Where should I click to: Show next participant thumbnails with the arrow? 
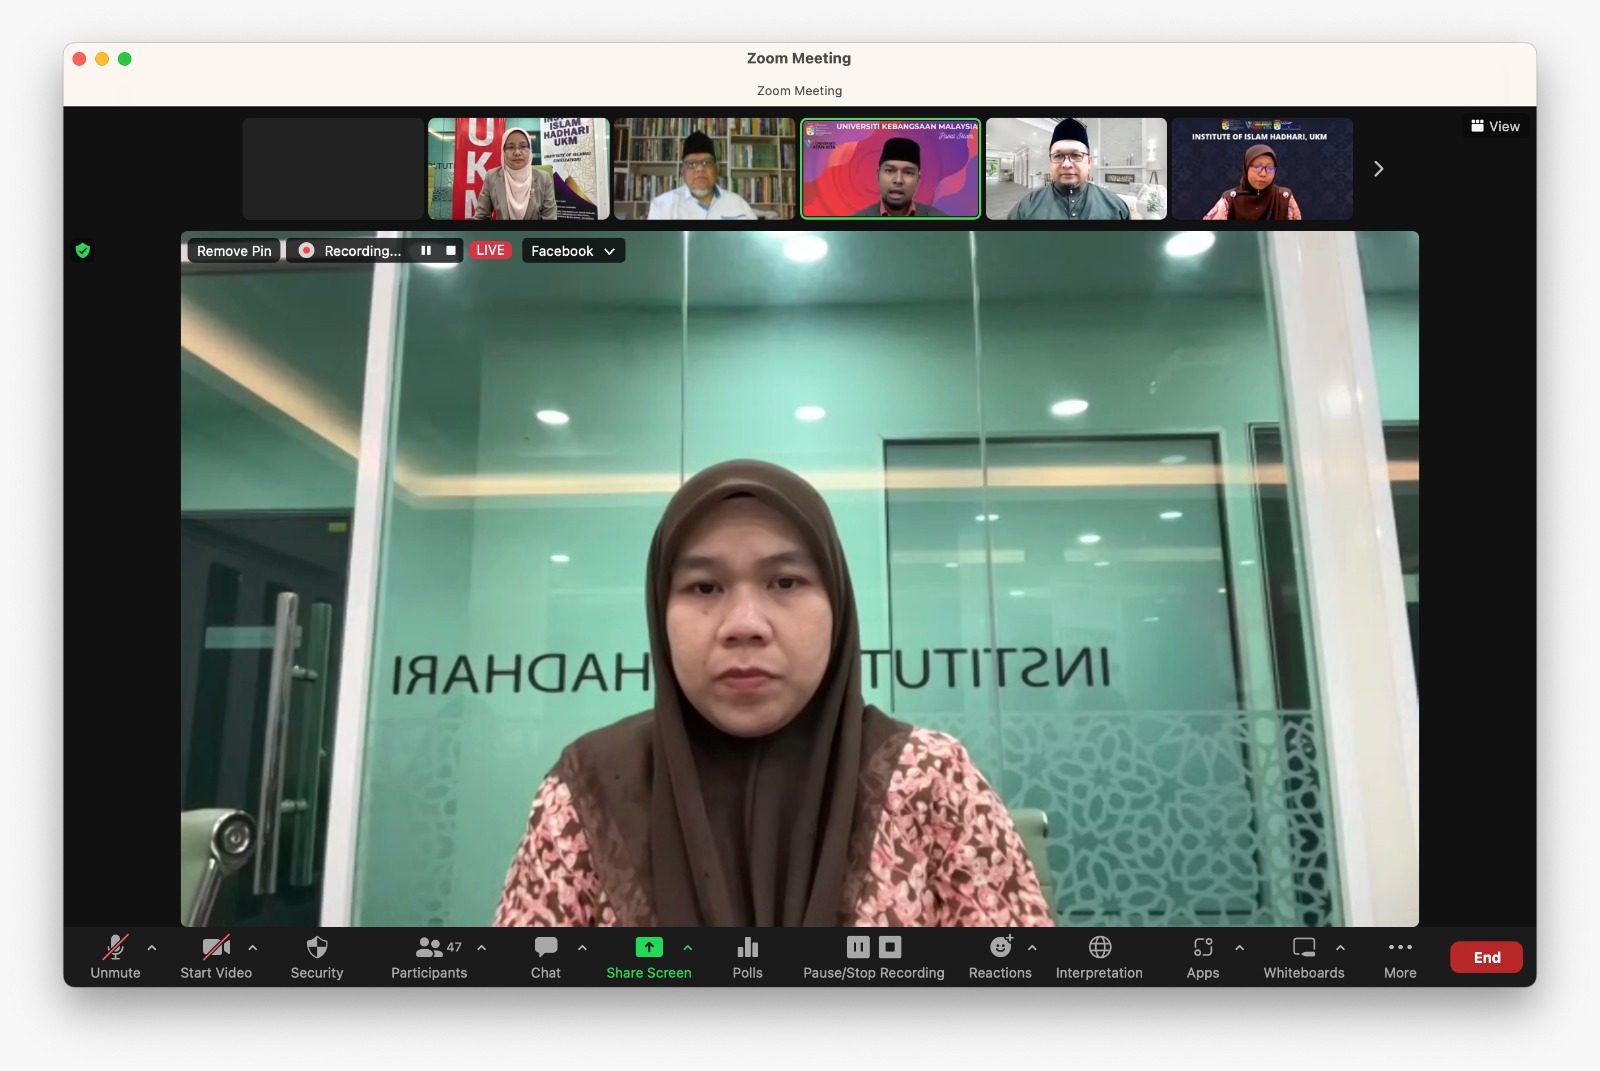coord(1378,169)
